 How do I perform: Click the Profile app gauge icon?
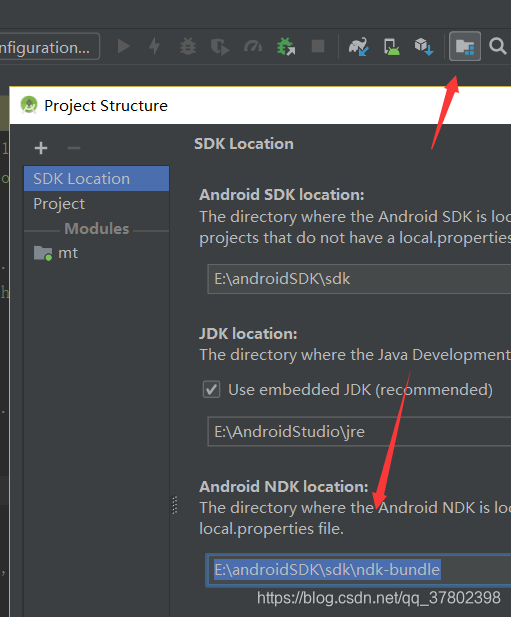point(253,46)
